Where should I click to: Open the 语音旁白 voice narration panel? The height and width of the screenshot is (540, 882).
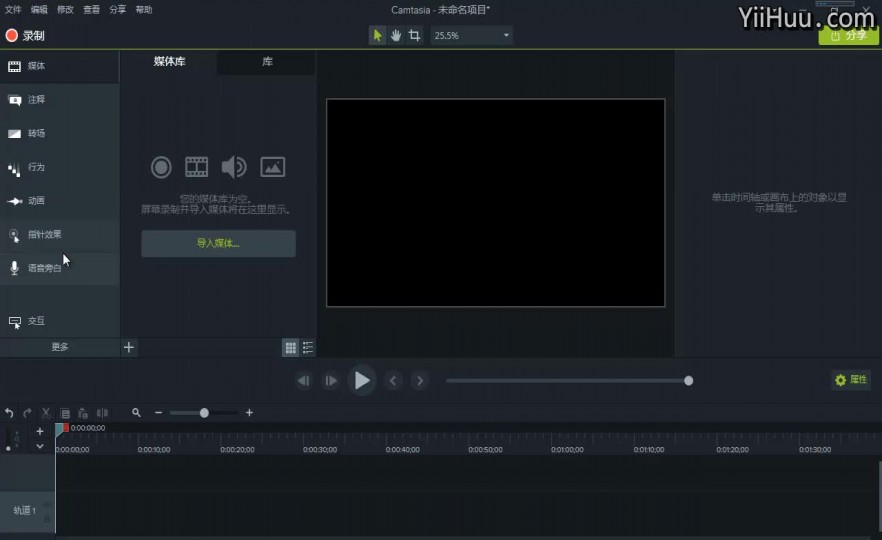(x=59, y=268)
